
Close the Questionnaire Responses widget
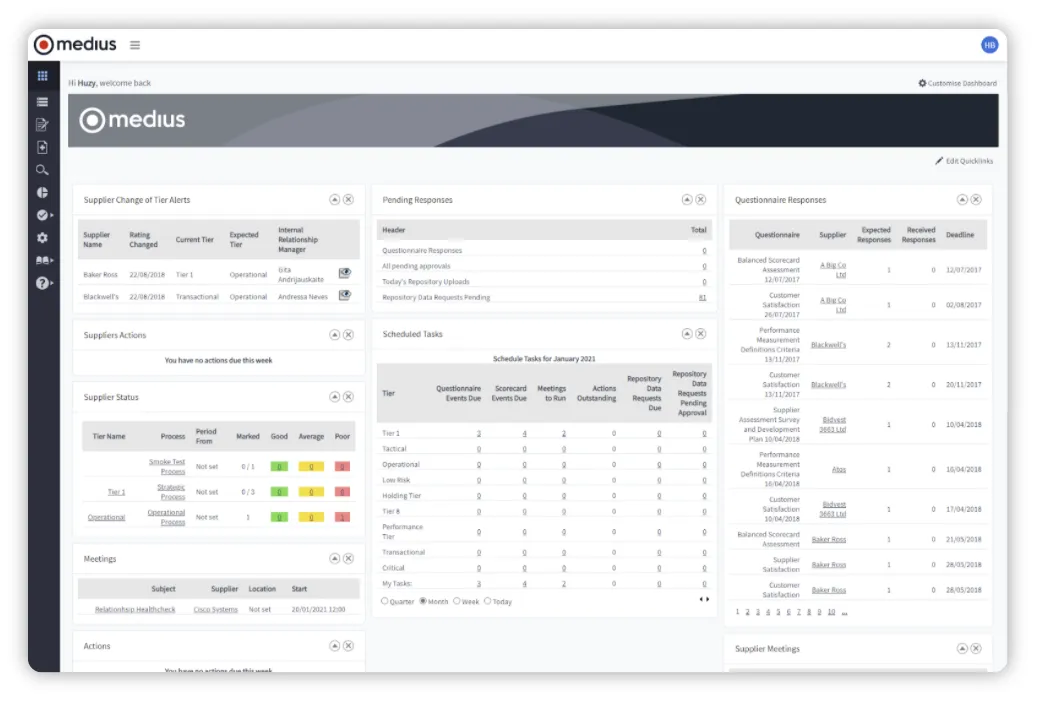coord(976,200)
